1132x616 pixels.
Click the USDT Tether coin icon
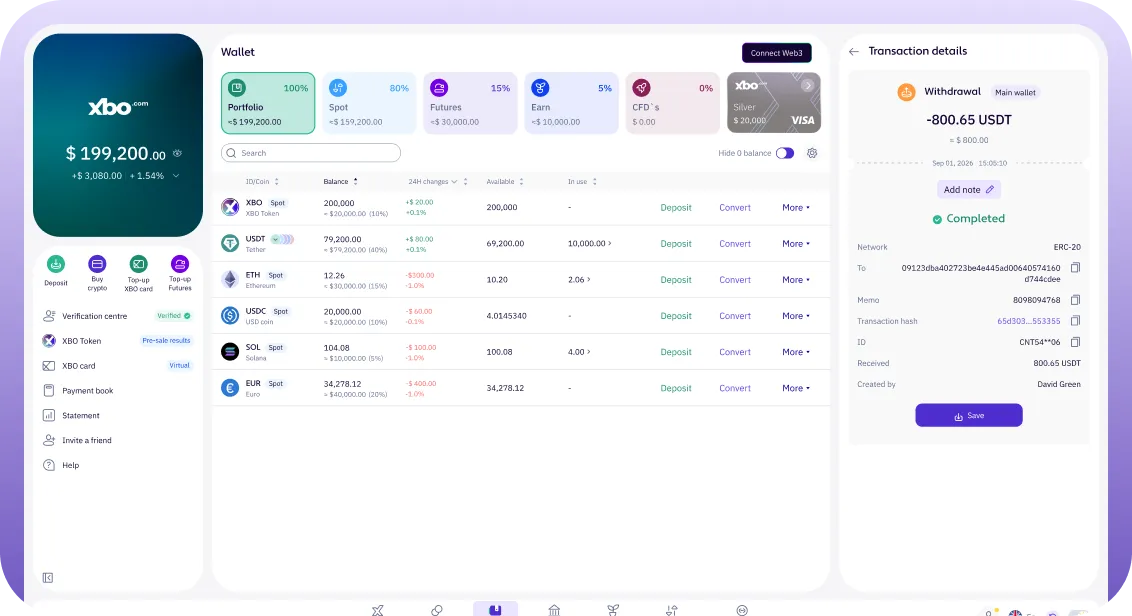tap(230, 243)
